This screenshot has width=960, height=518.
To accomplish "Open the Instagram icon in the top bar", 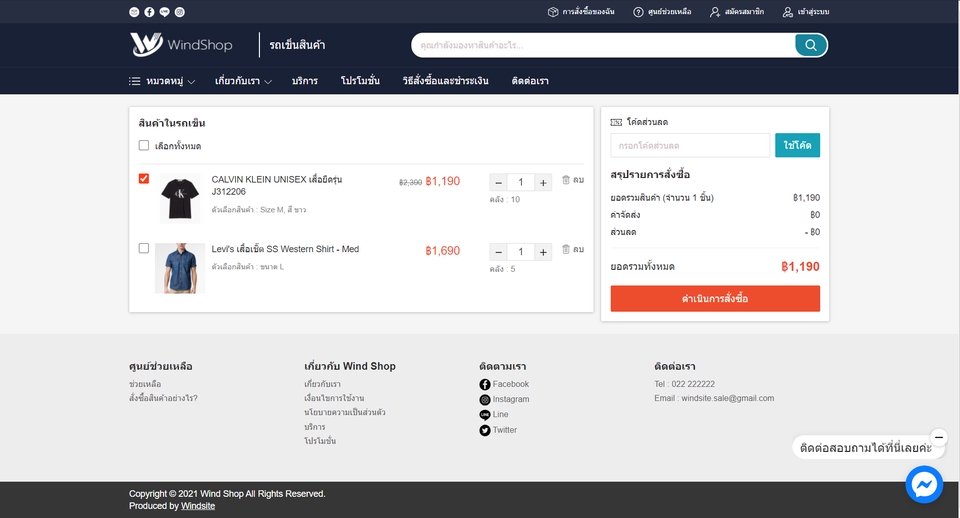I will point(180,12).
